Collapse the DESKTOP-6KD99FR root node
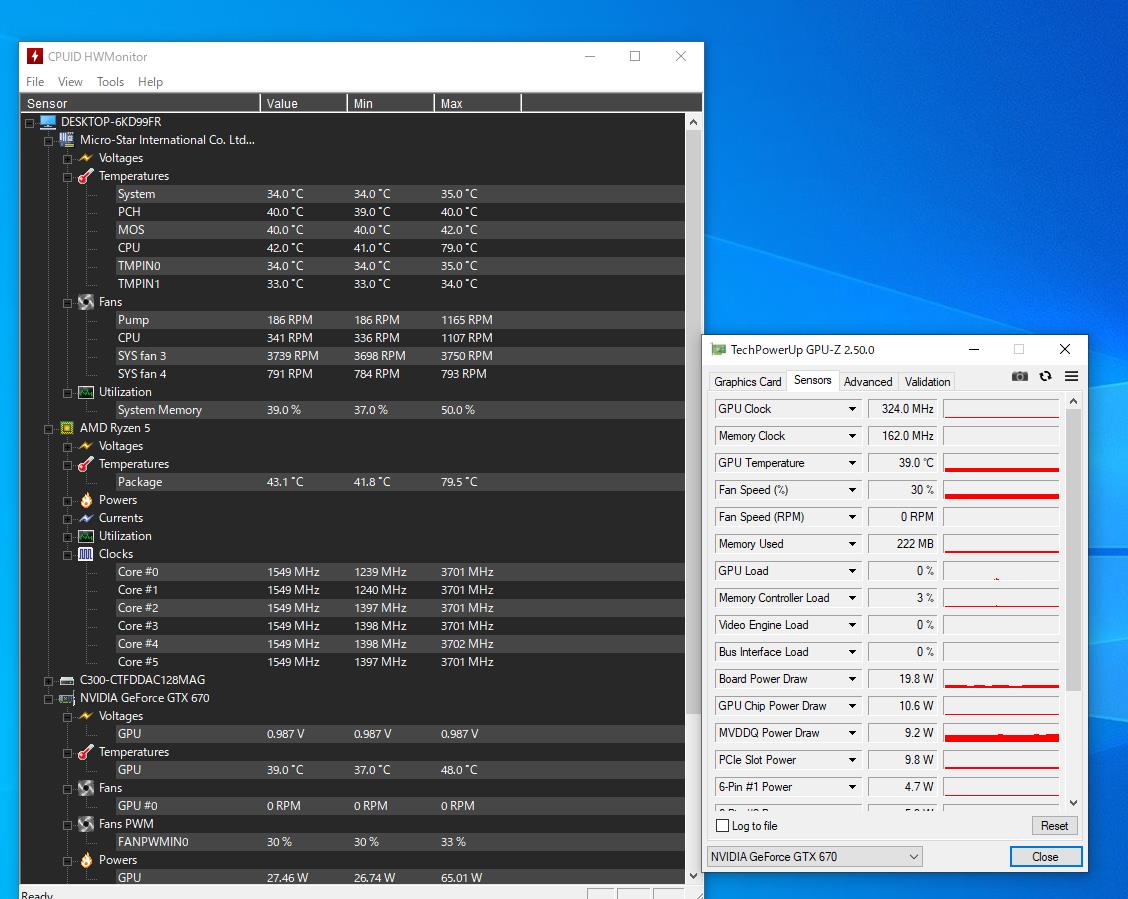The width and height of the screenshot is (1128, 899). pyautogui.click(x=29, y=123)
